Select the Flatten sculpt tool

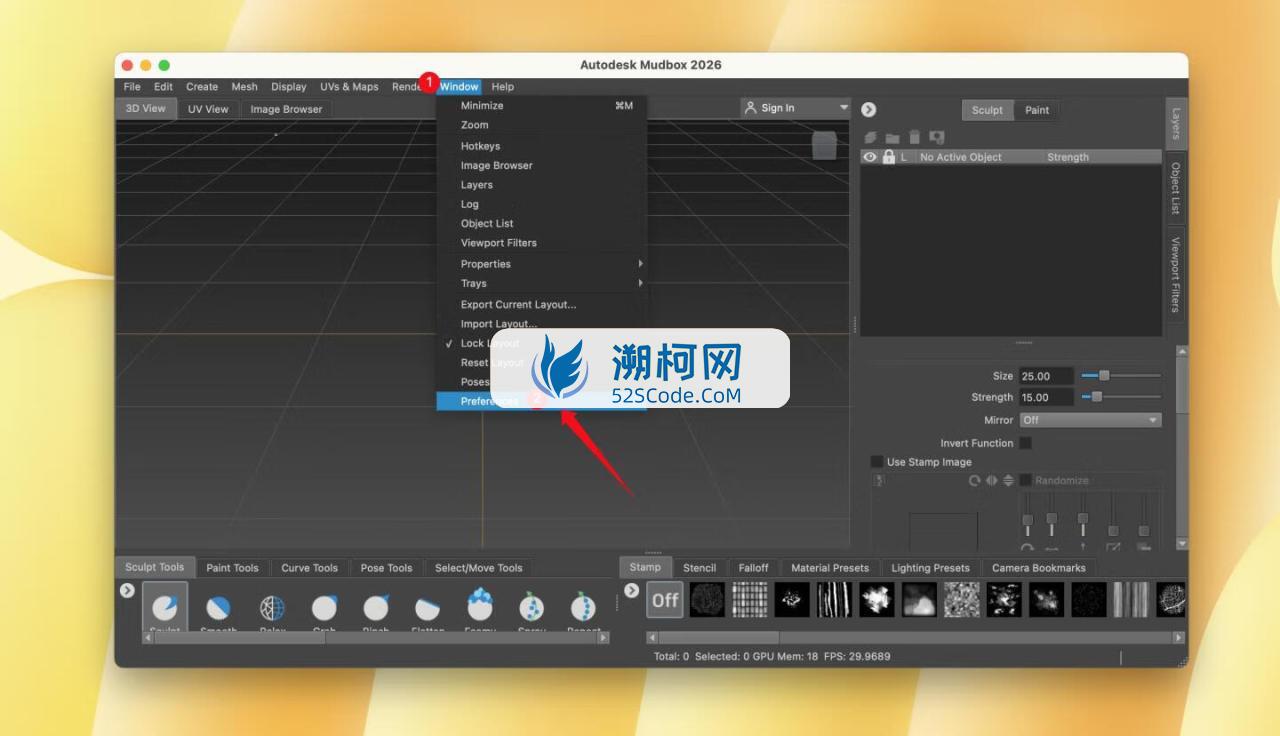click(x=428, y=609)
